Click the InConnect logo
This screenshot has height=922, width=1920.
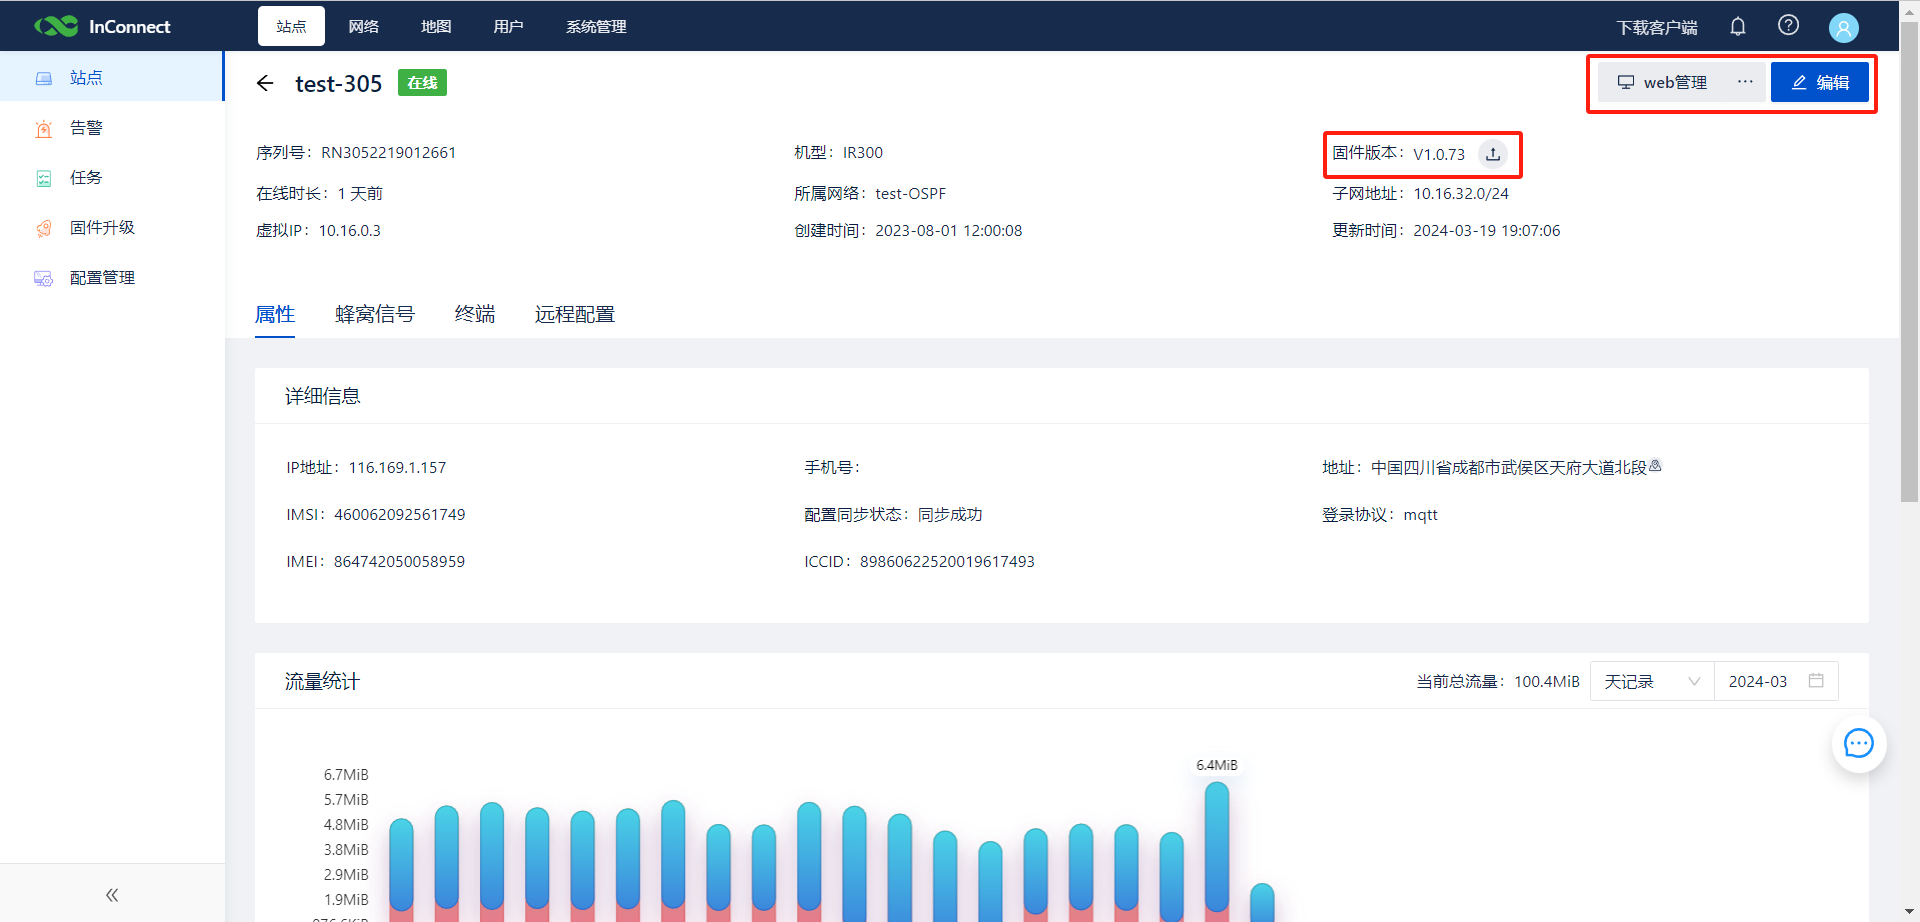coord(102,26)
